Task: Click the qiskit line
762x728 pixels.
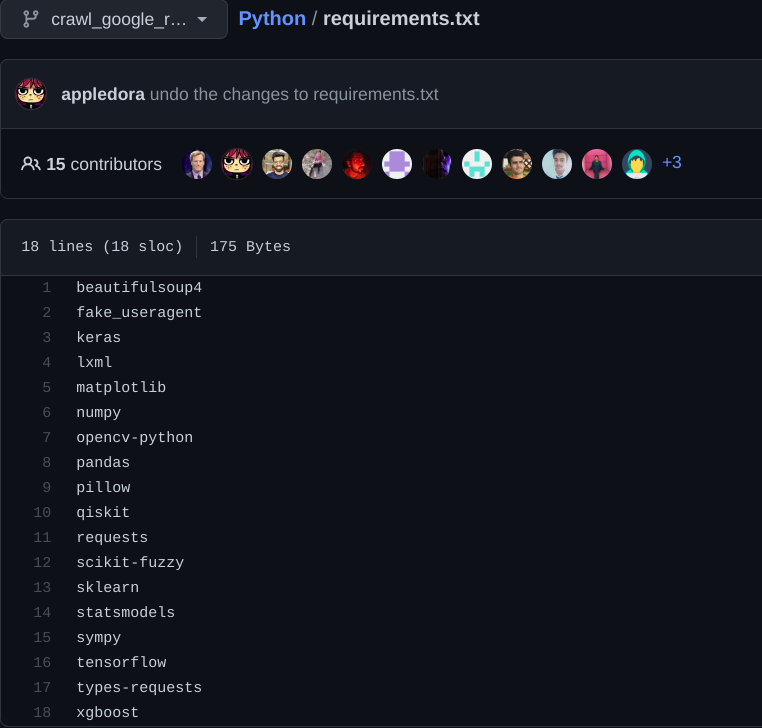Action: tap(103, 512)
